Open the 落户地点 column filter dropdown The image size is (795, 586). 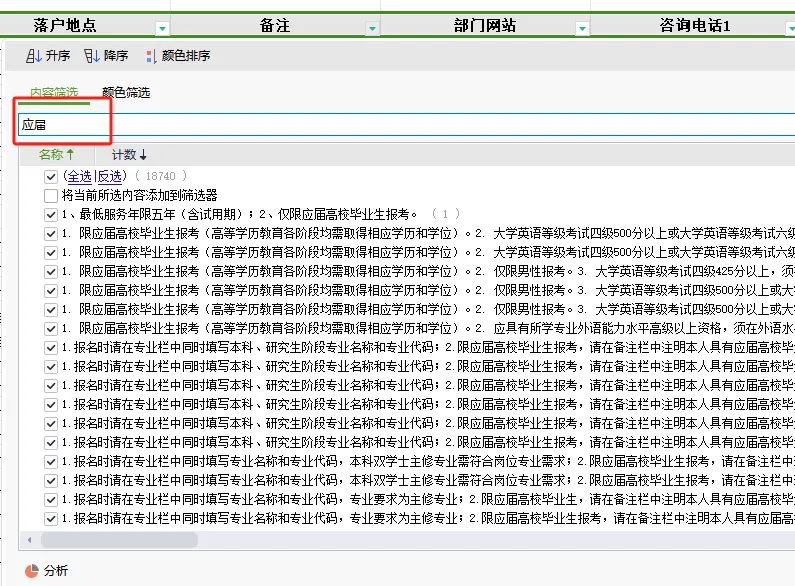pyautogui.click(x=162, y=28)
